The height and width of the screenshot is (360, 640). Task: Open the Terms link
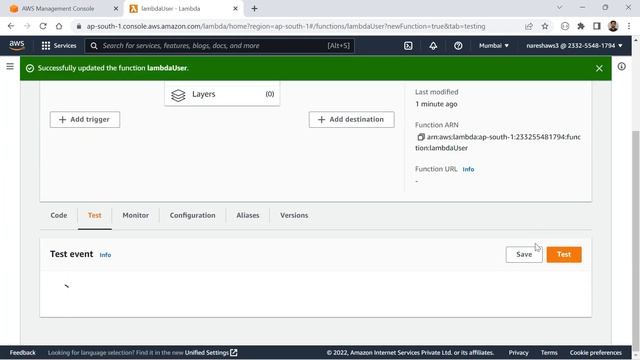pyautogui.click(x=549, y=353)
